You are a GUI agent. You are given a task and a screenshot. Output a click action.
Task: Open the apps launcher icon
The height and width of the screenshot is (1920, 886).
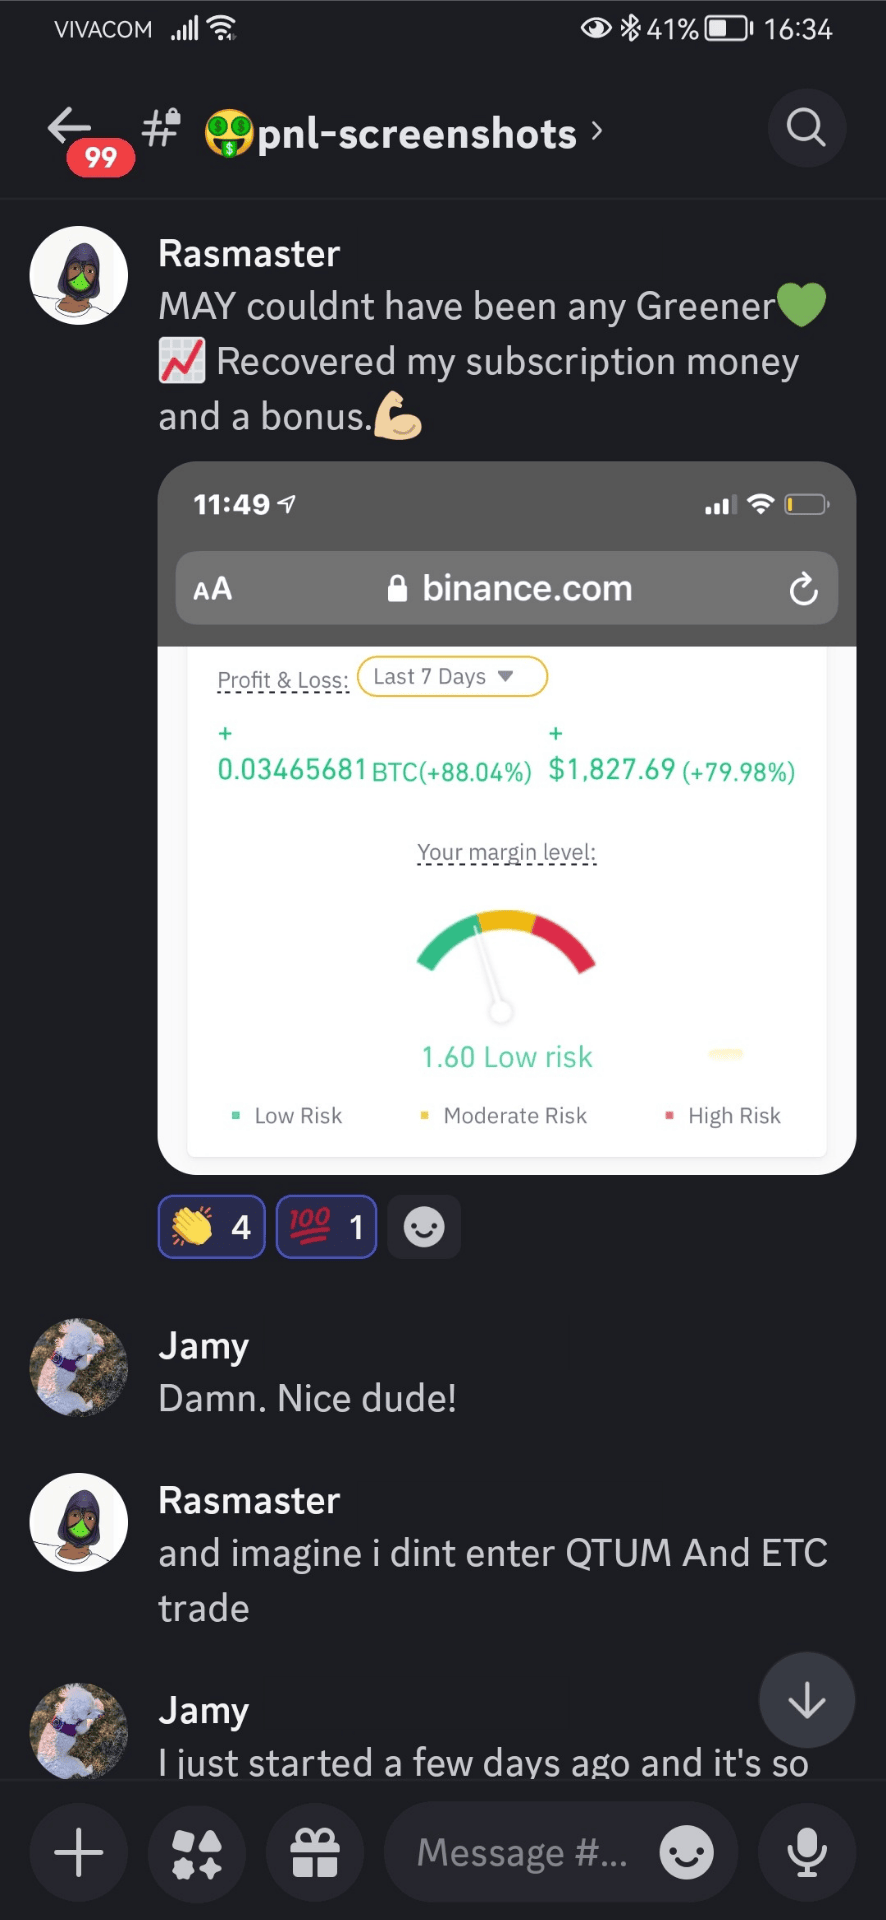[197, 1853]
